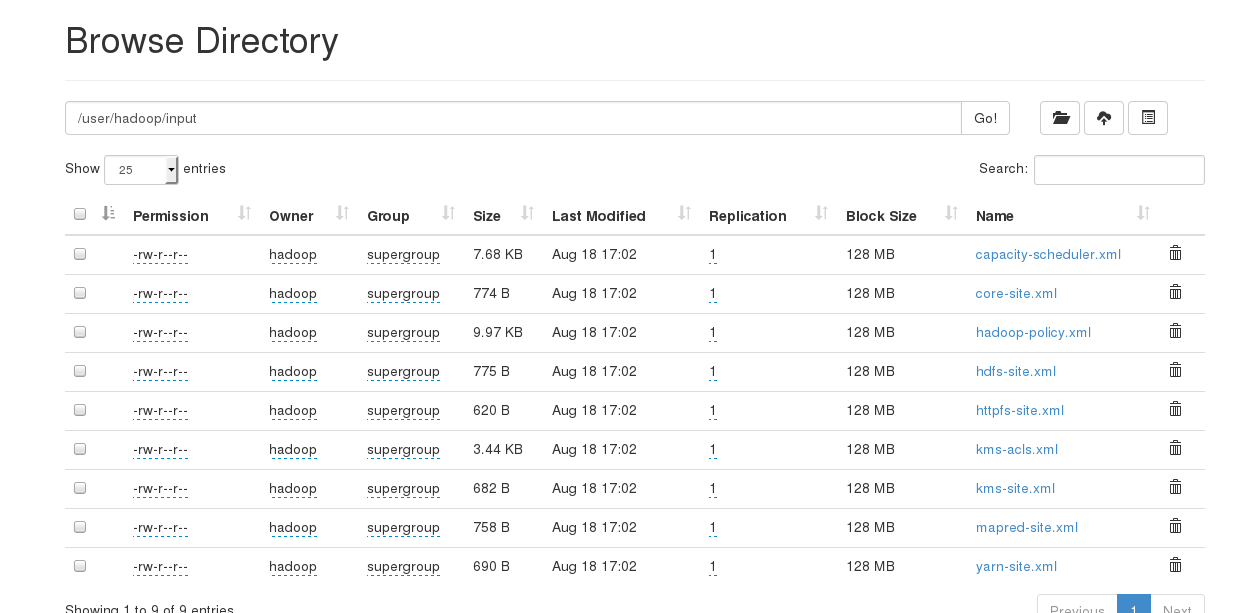
Task: Open hdfs-site.xml file link
Action: pos(1016,371)
